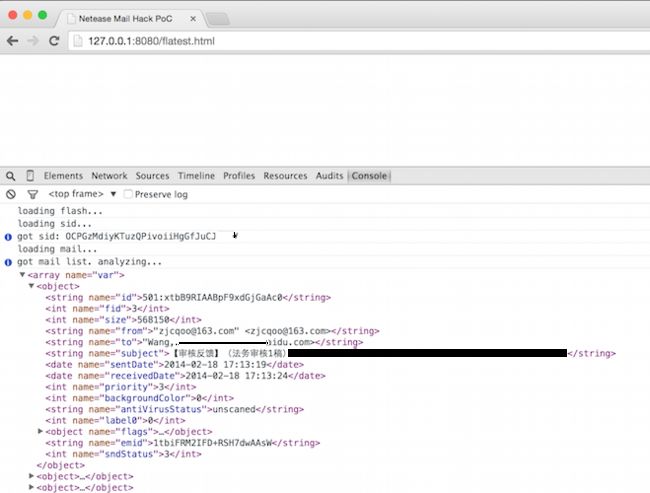Collapse the first expanded object node
Image resolution: width=650 pixels, height=493 pixels.
(x=31, y=286)
